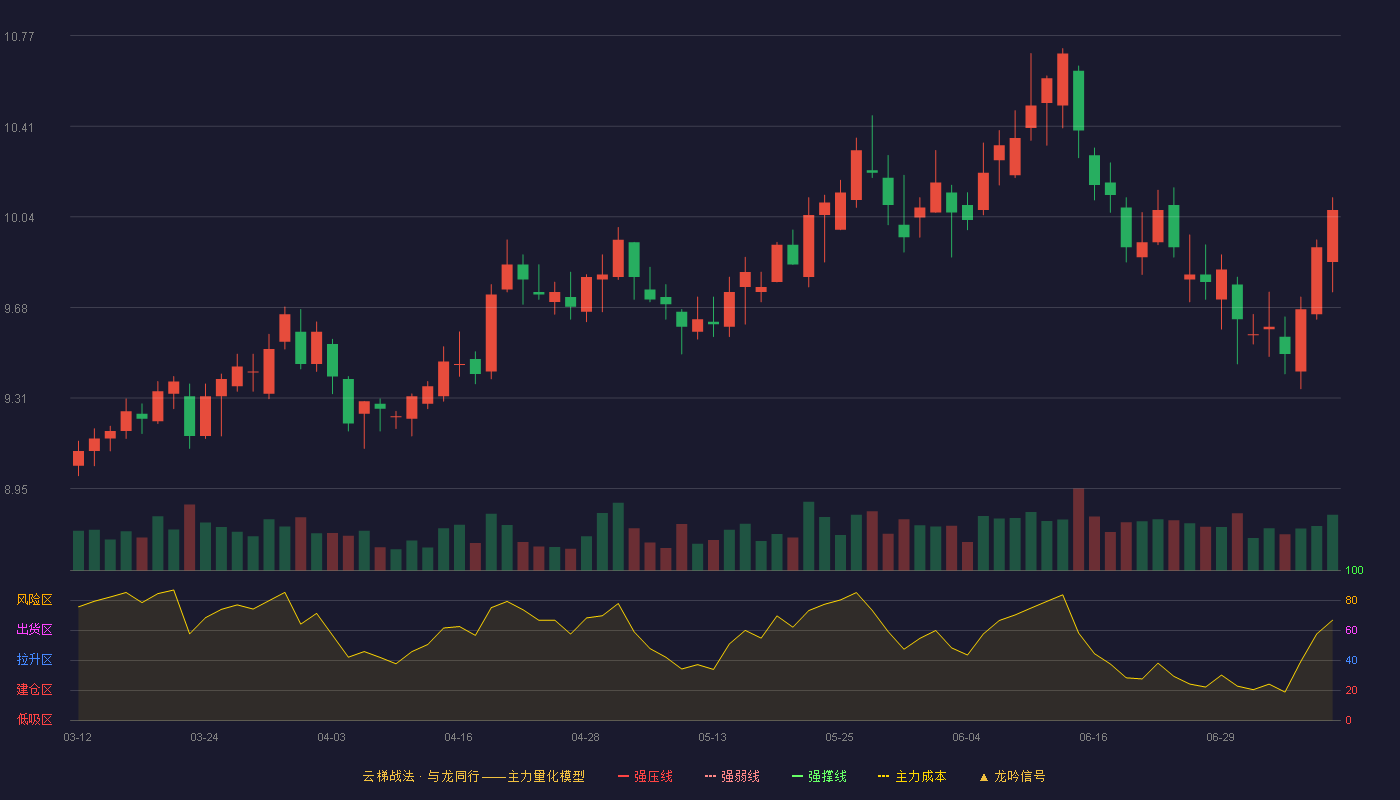This screenshot has height=800, width=1400.
Task: Click the last red candlestick on the right
Action: [x=1332, y=236]
